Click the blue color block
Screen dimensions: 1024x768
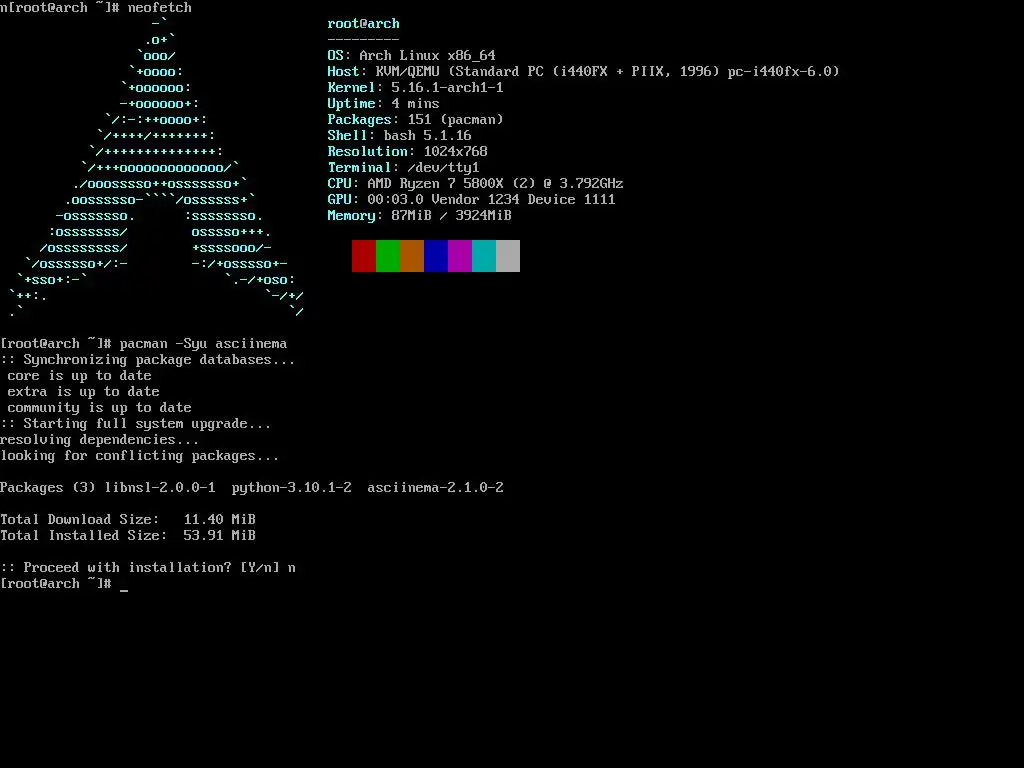coord(436,255)
